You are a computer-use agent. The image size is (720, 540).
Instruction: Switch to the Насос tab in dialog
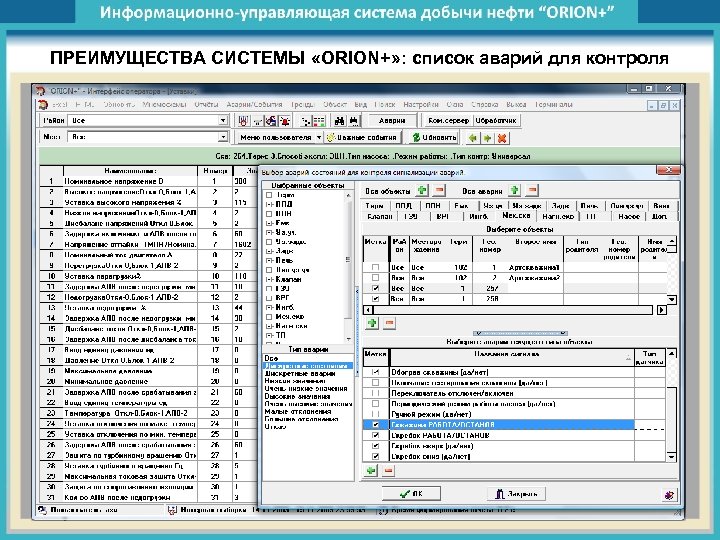(x=629, y=216)
